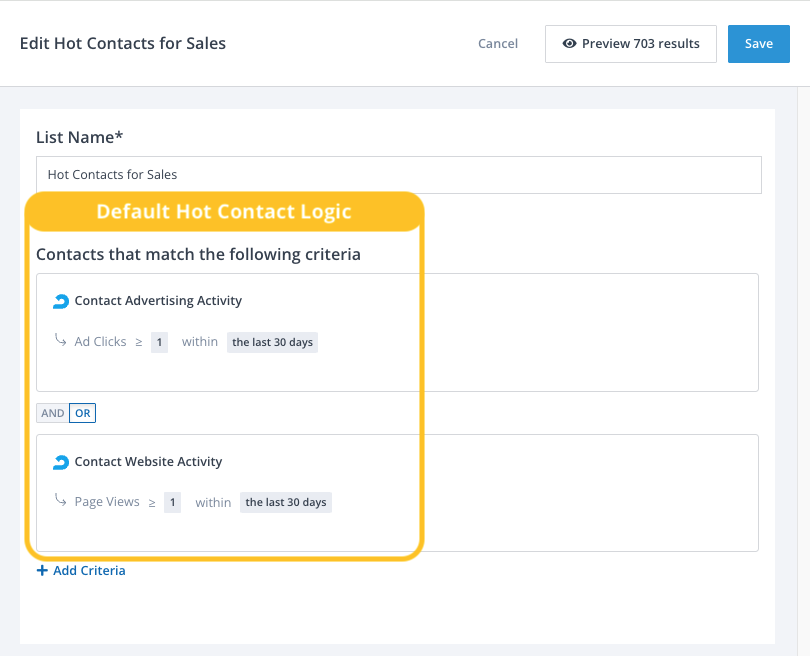
Task: Select the OR logic operator
Action: point(82,413)
